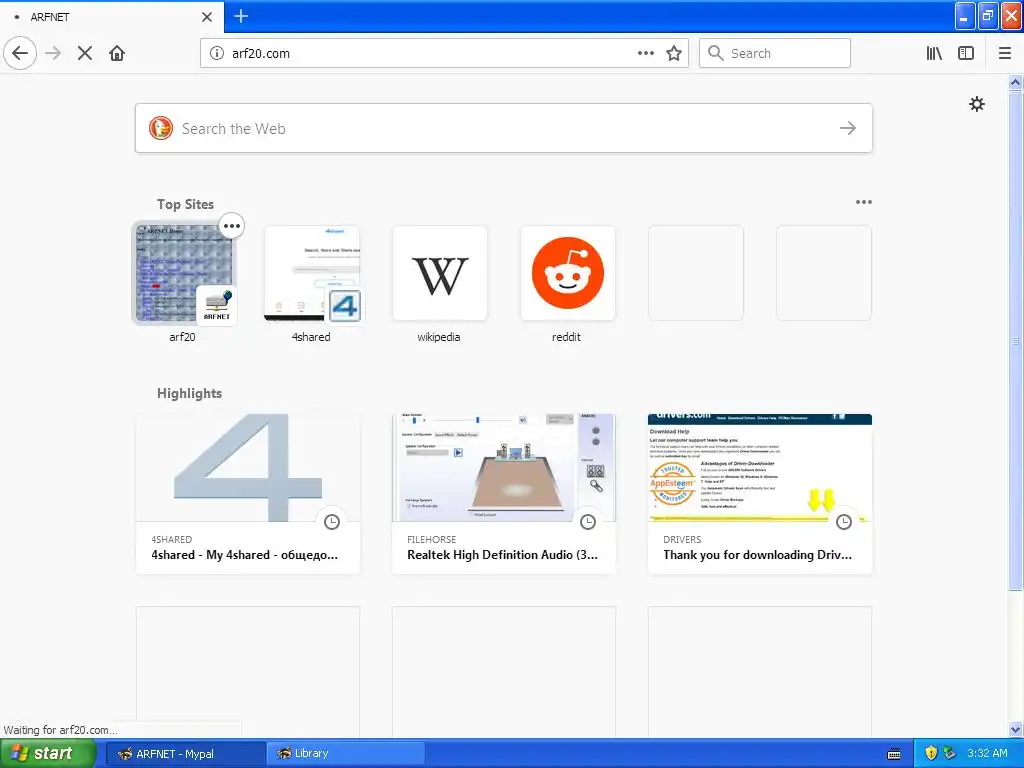Click the security shield tray icon
Image resolution: width=1024 pixels, height=768 pixels.
[x=931, y=753]
